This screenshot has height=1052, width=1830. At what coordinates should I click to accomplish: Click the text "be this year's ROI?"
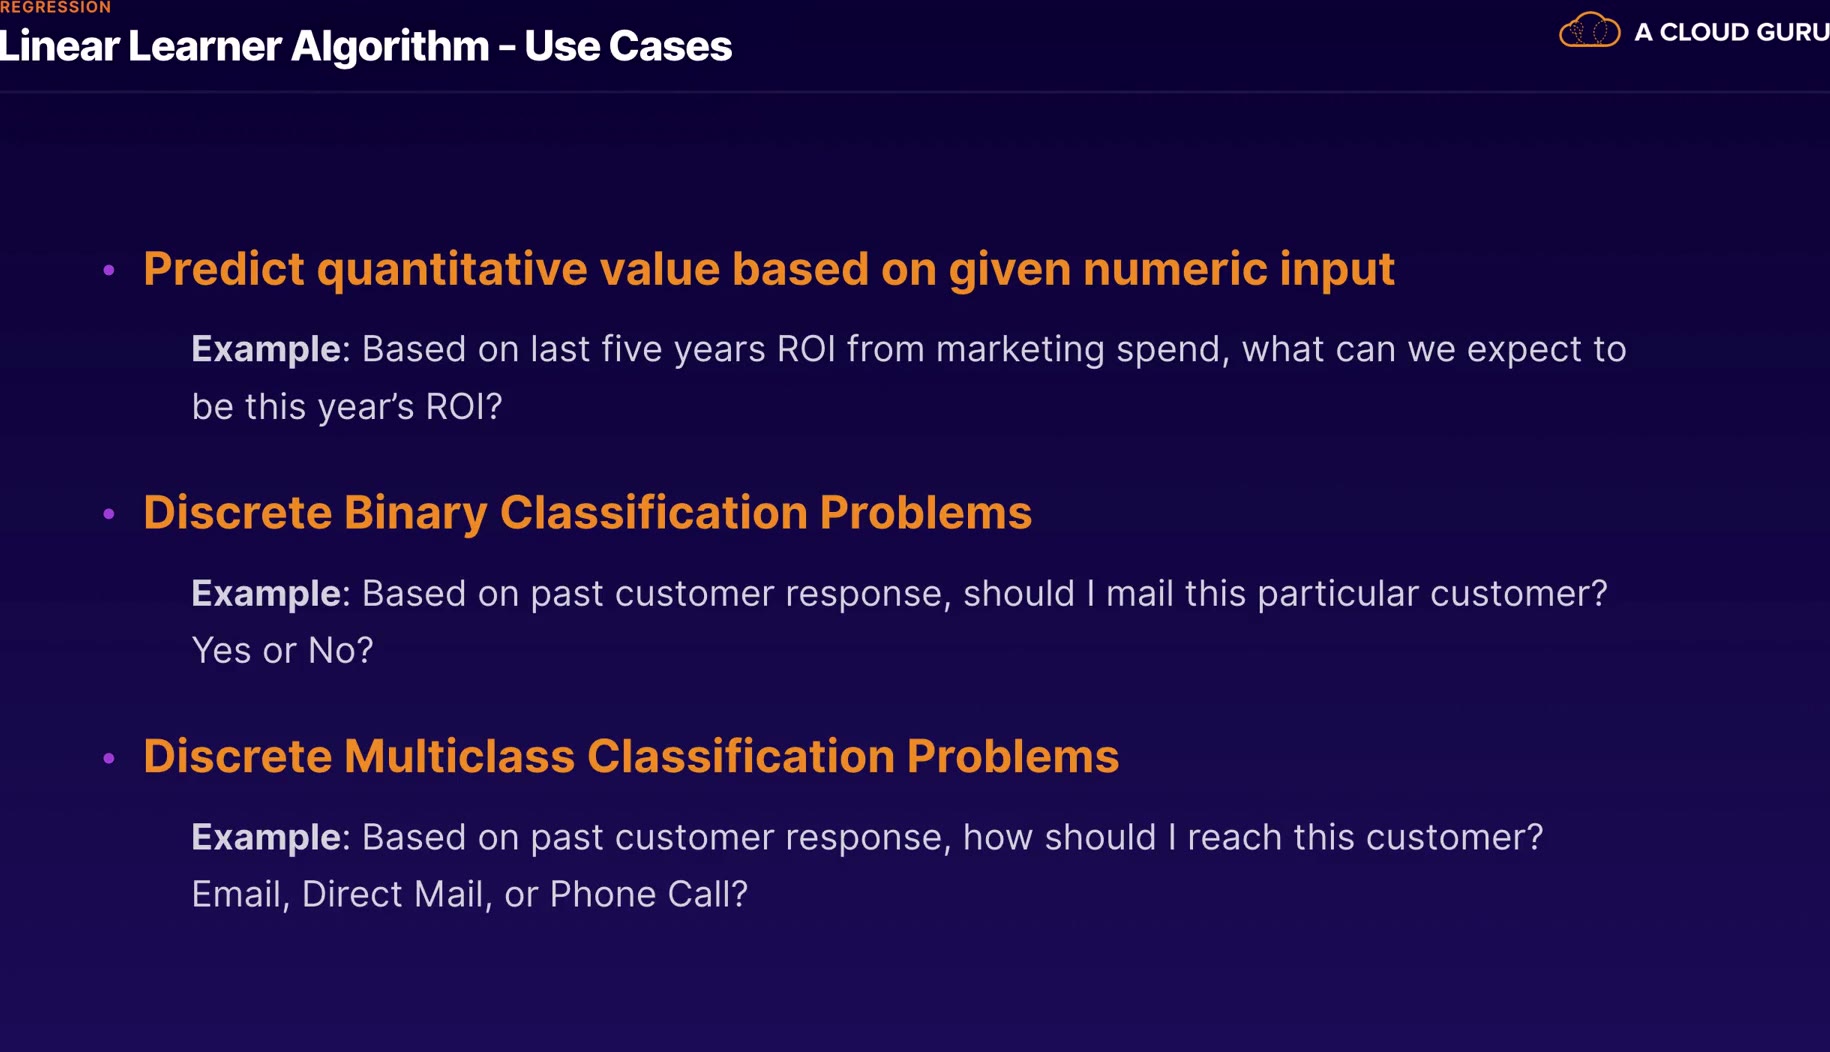346,407
